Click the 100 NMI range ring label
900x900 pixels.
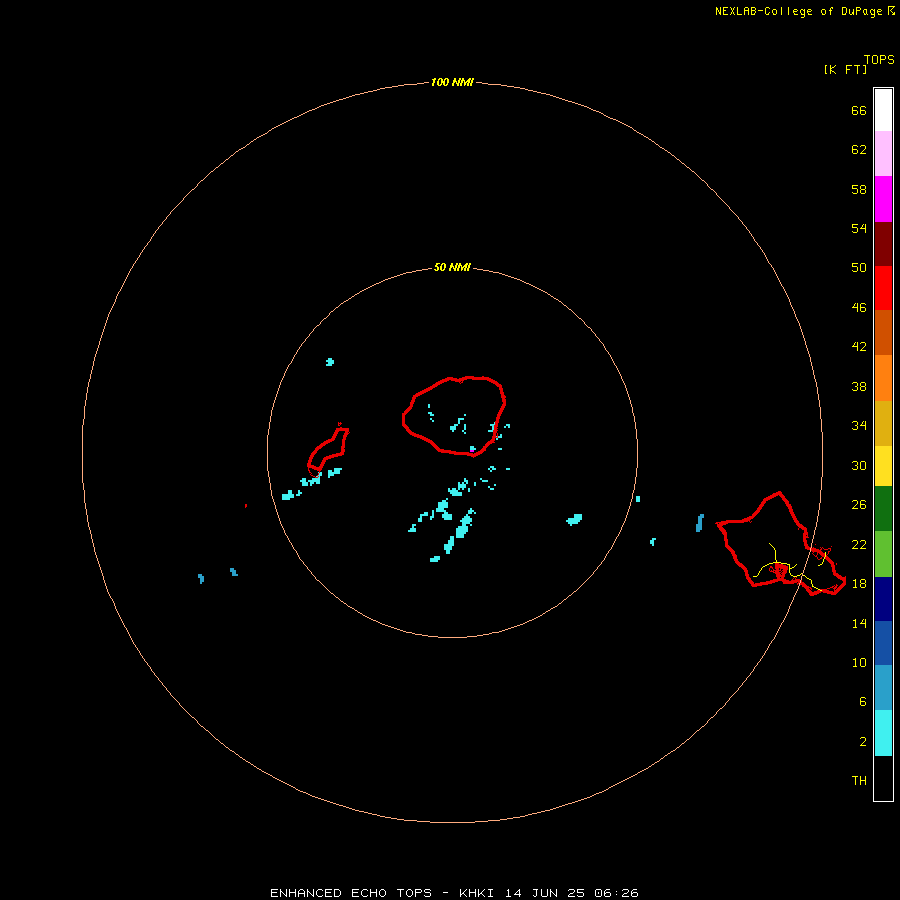pyautogui.click(x=452, y=82)
